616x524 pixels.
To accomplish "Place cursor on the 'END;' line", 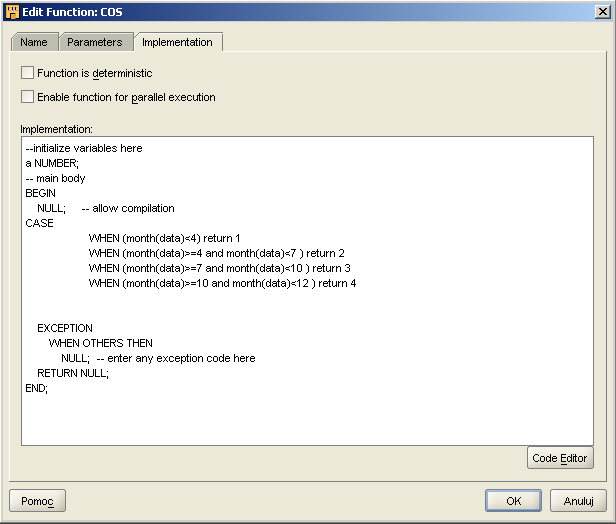I will (36, 388).
